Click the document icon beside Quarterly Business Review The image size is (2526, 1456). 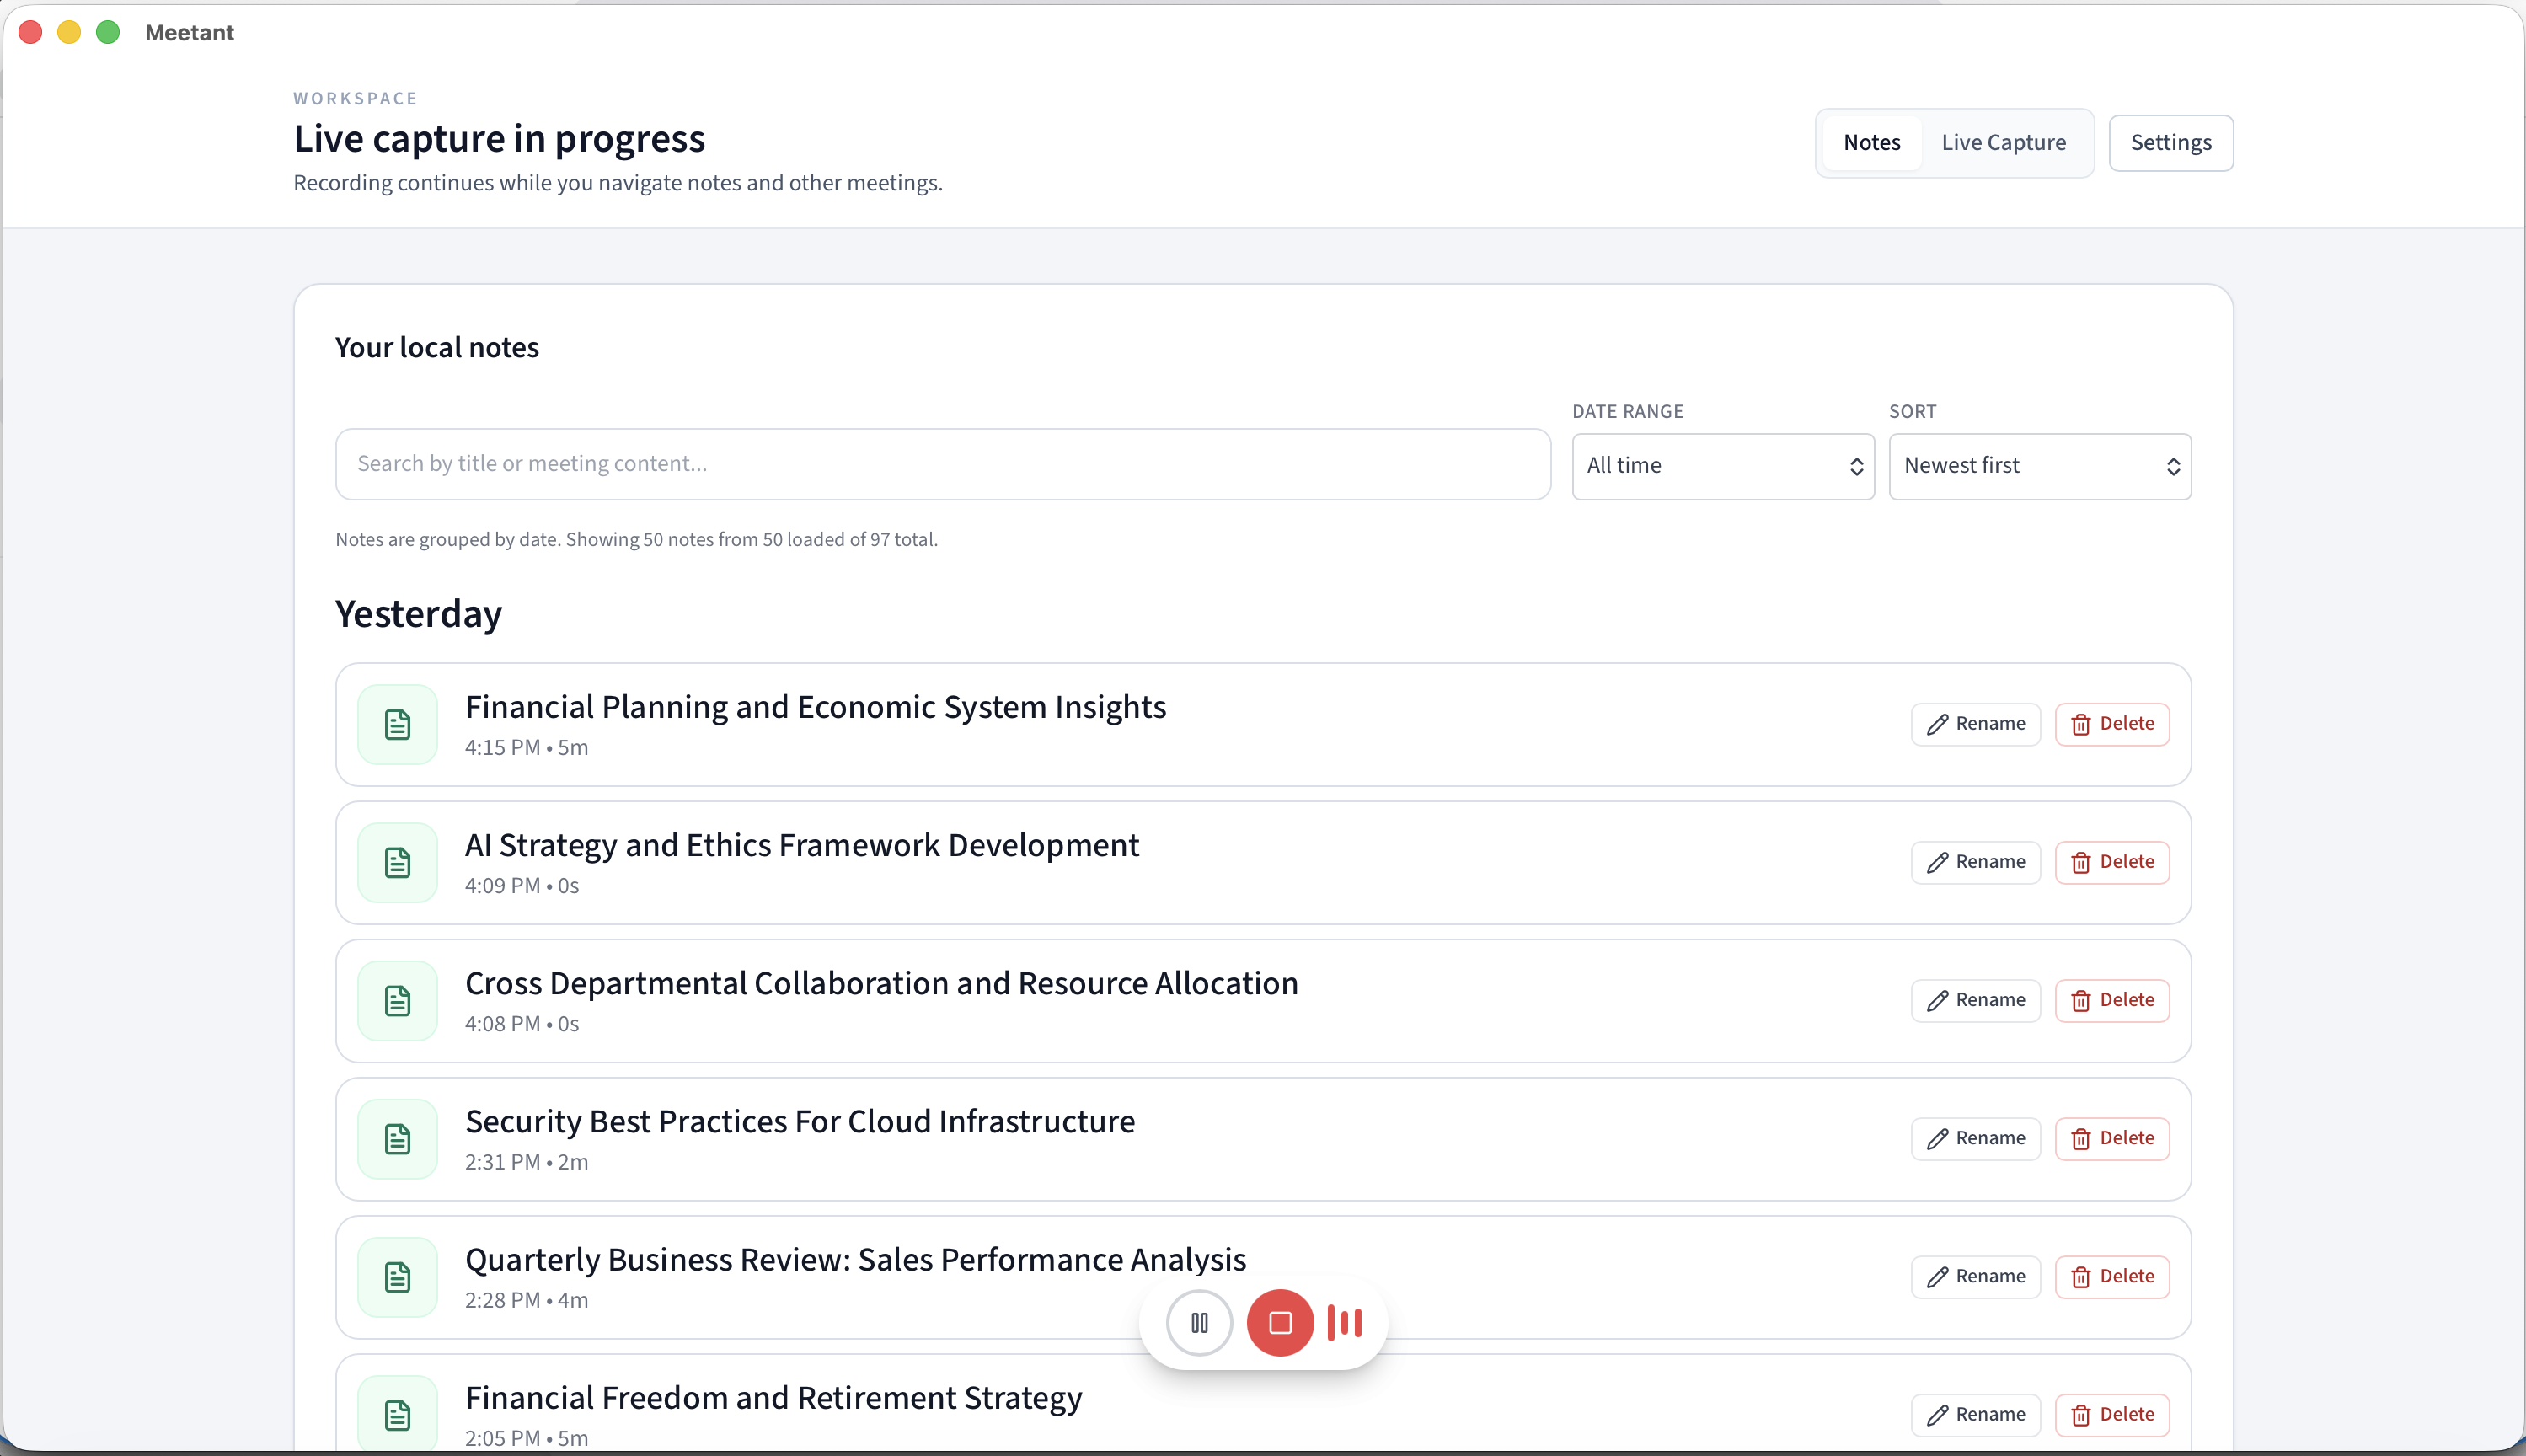pyautogui.click(x=397, y=1277)
